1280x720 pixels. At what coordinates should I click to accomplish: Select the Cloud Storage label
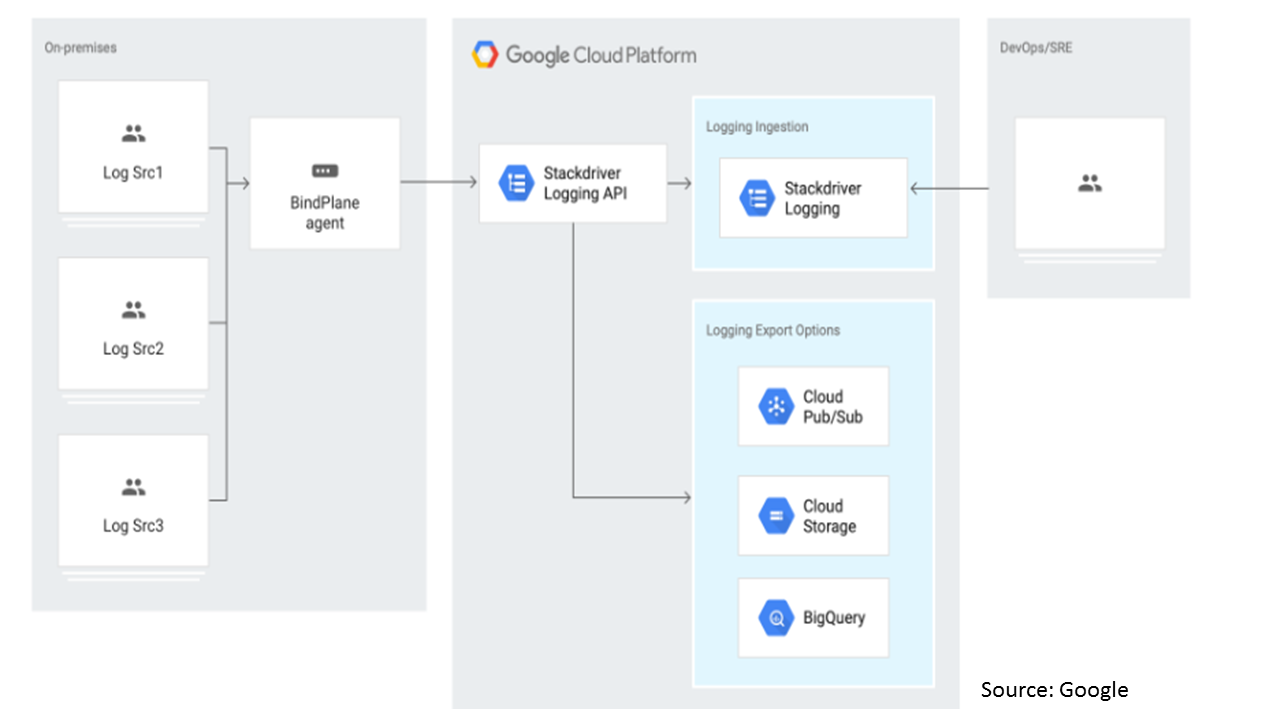(829, 516)
